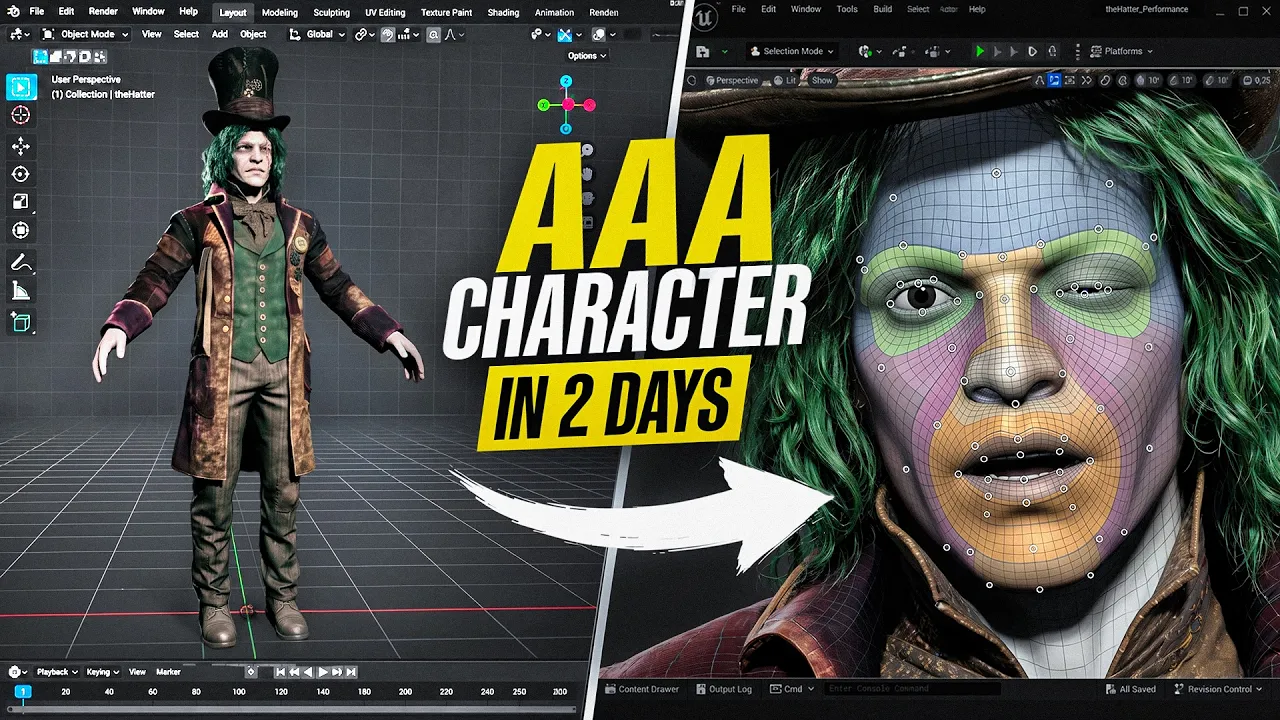Open Blender editor type dropdown

click(x=19, y=34)
